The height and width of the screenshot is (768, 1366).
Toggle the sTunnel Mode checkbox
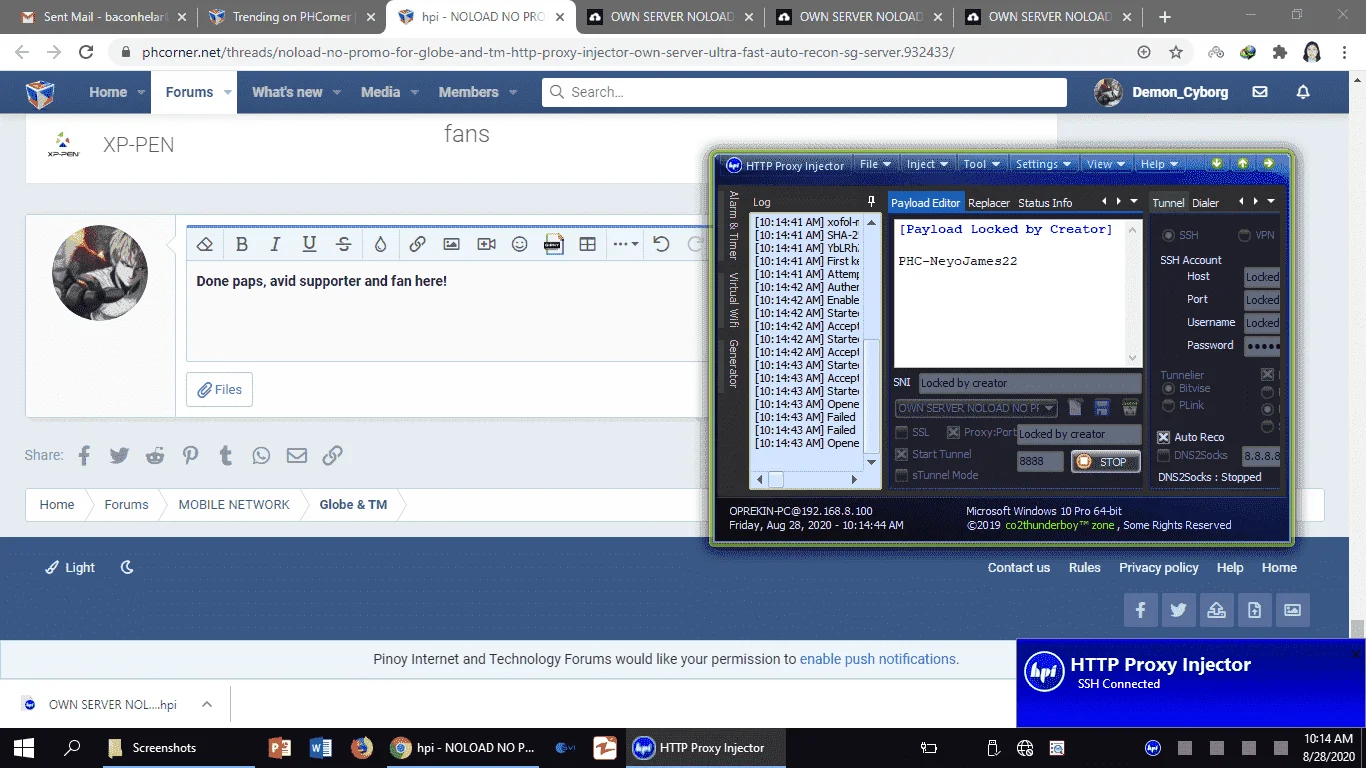point(902,475)
